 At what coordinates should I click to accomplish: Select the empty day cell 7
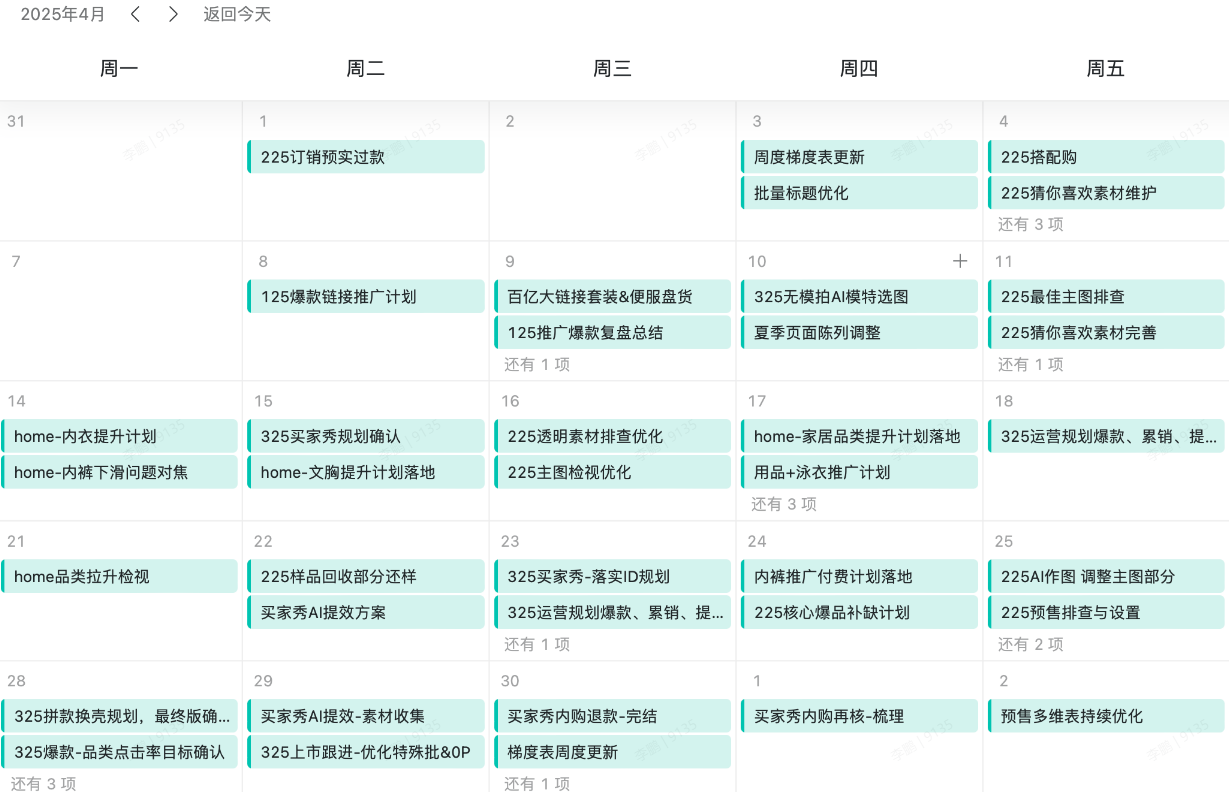click(120, 311)
